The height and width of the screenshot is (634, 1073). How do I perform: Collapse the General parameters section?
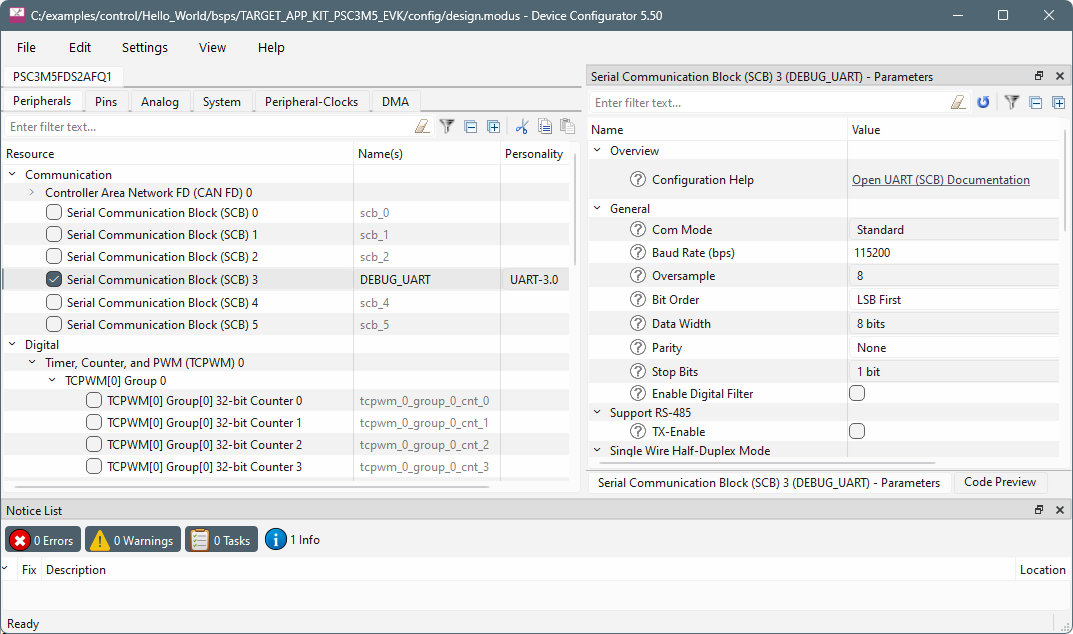(598, 209)
